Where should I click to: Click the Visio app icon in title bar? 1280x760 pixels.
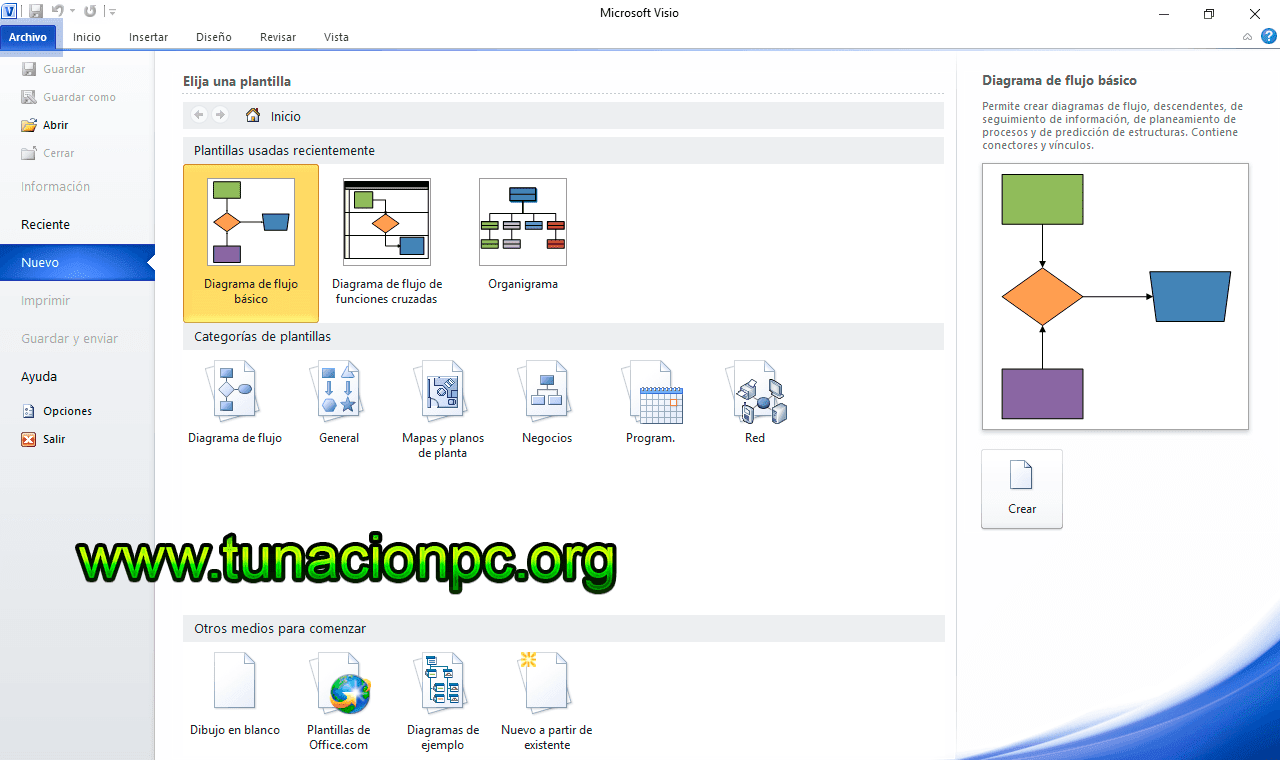(10, 11)
